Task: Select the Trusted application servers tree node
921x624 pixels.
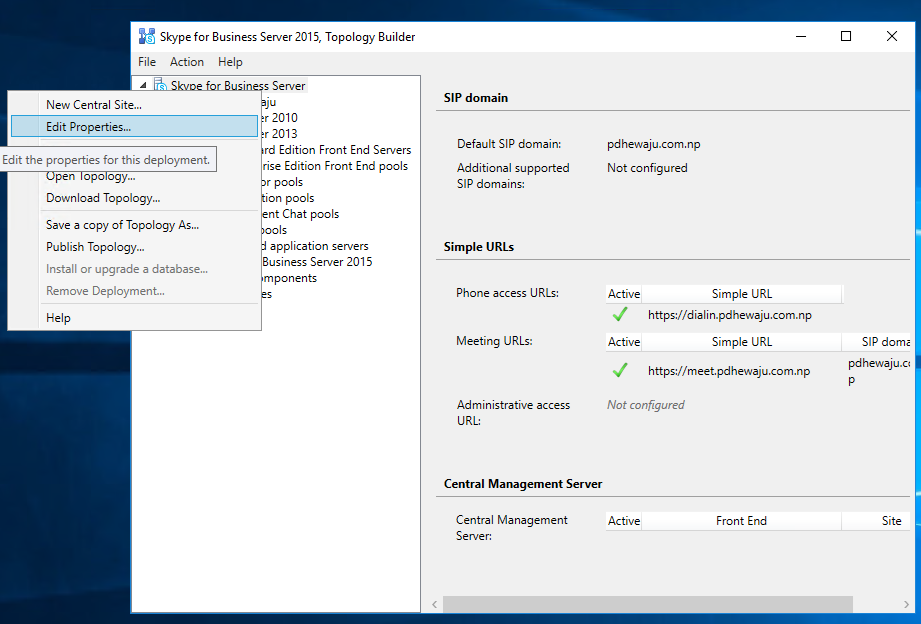Action: [315, 246]
